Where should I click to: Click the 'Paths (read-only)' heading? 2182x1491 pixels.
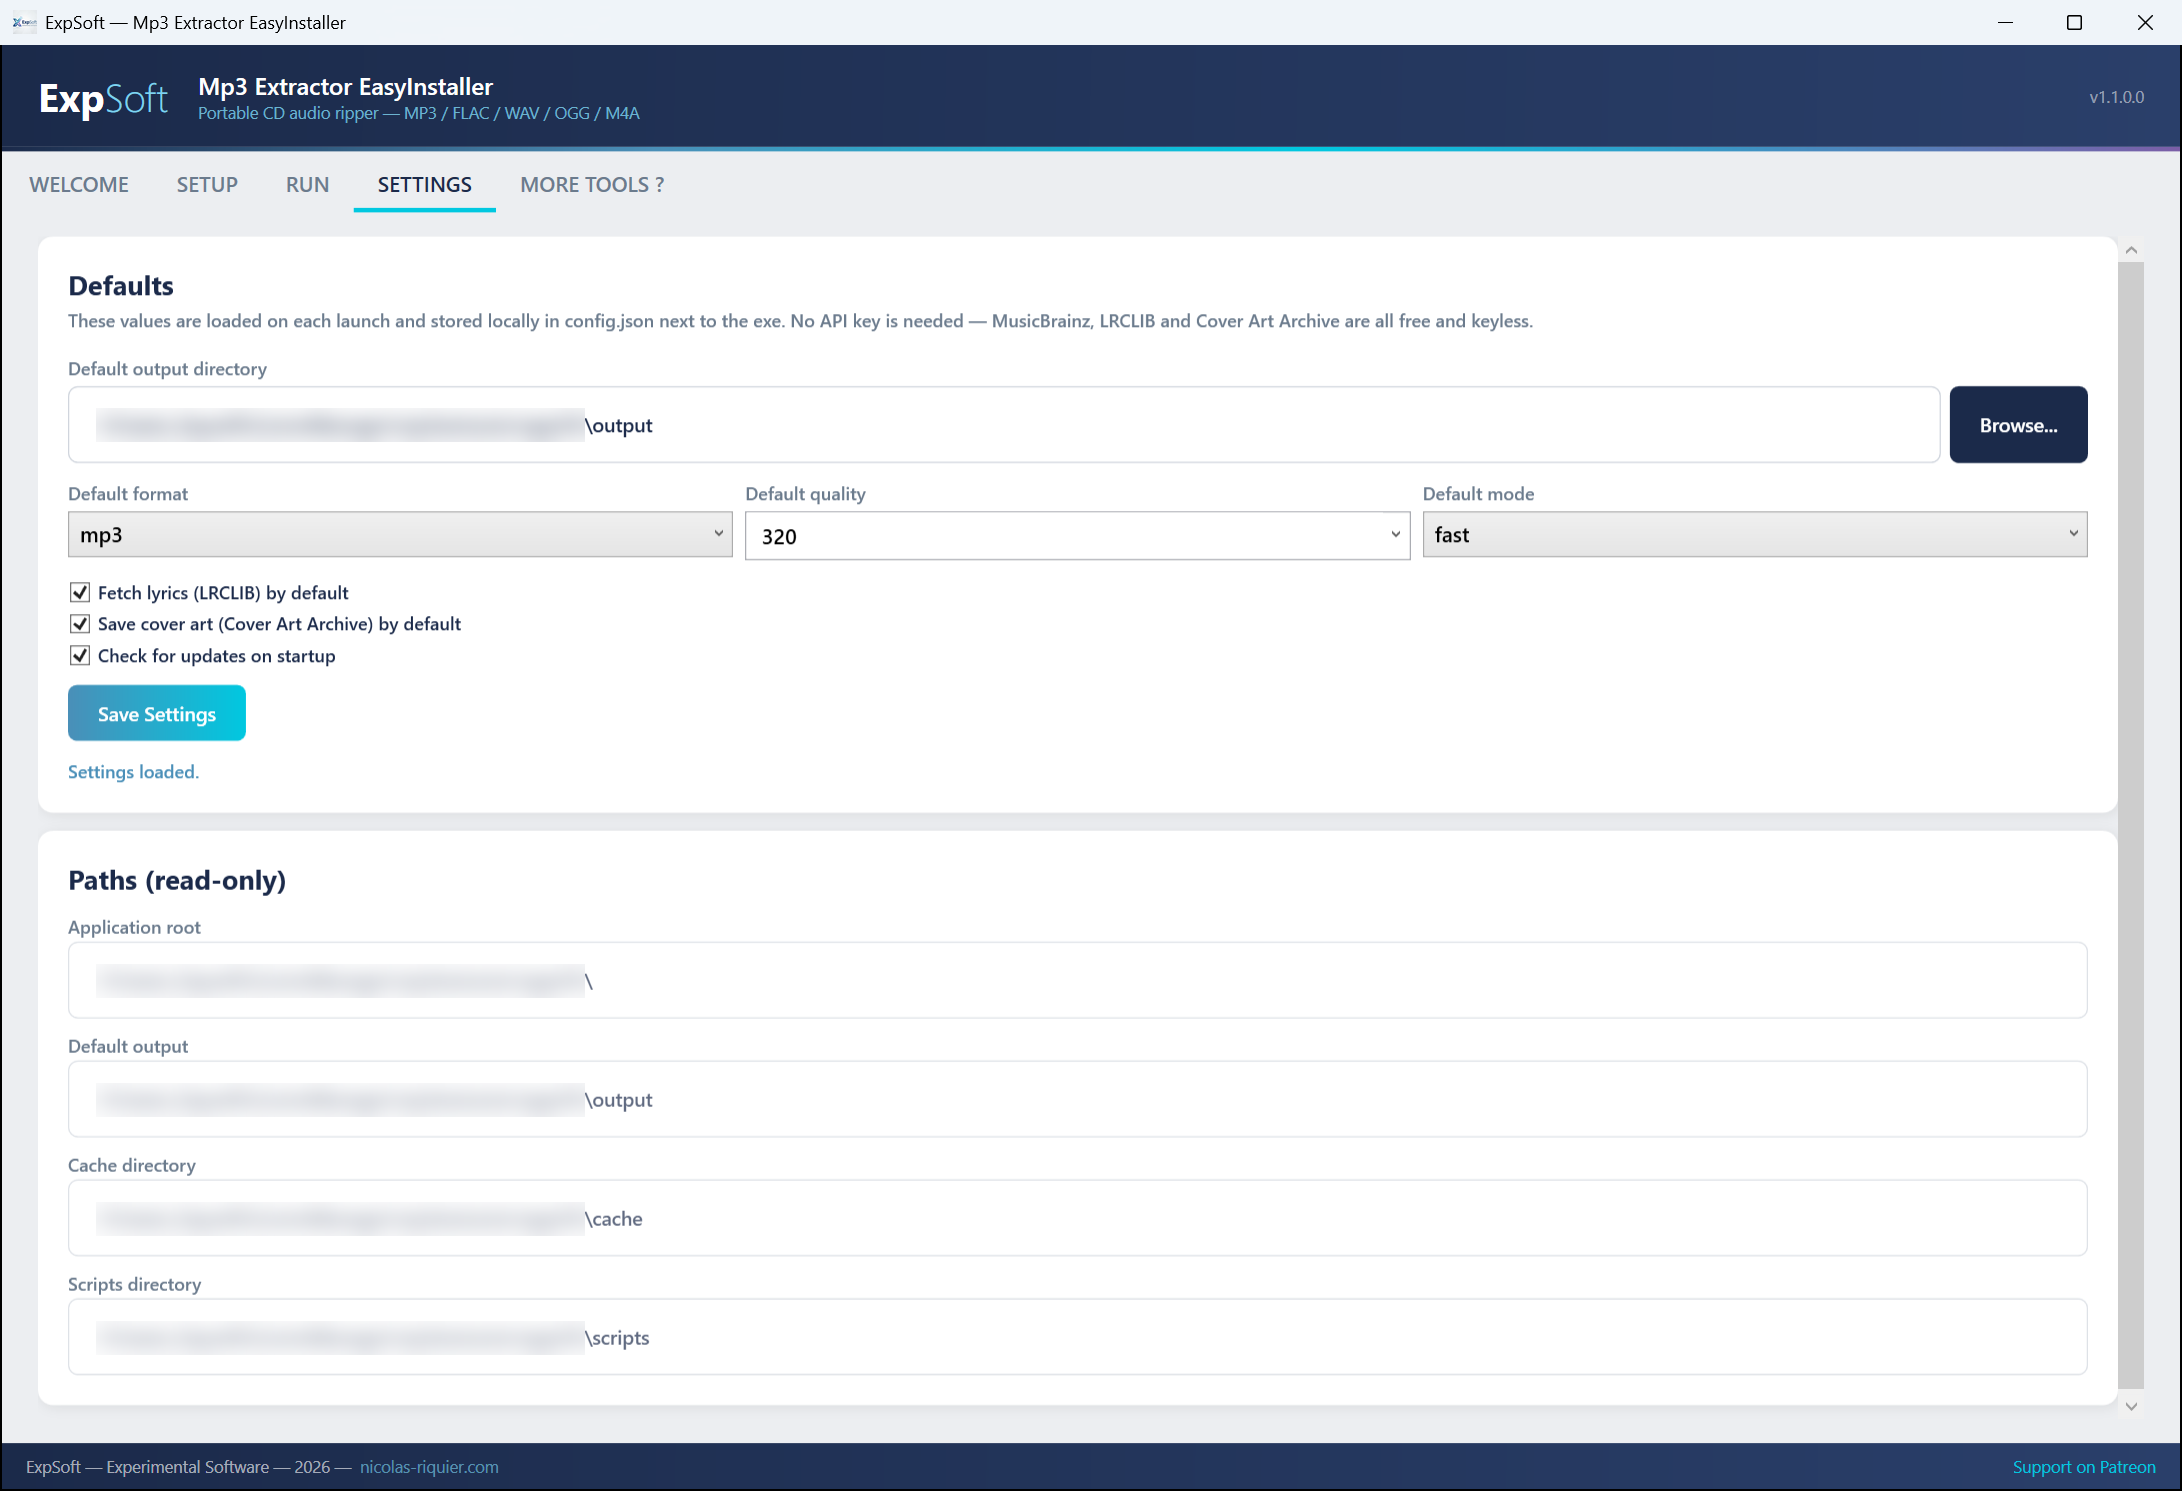(177, 880)
